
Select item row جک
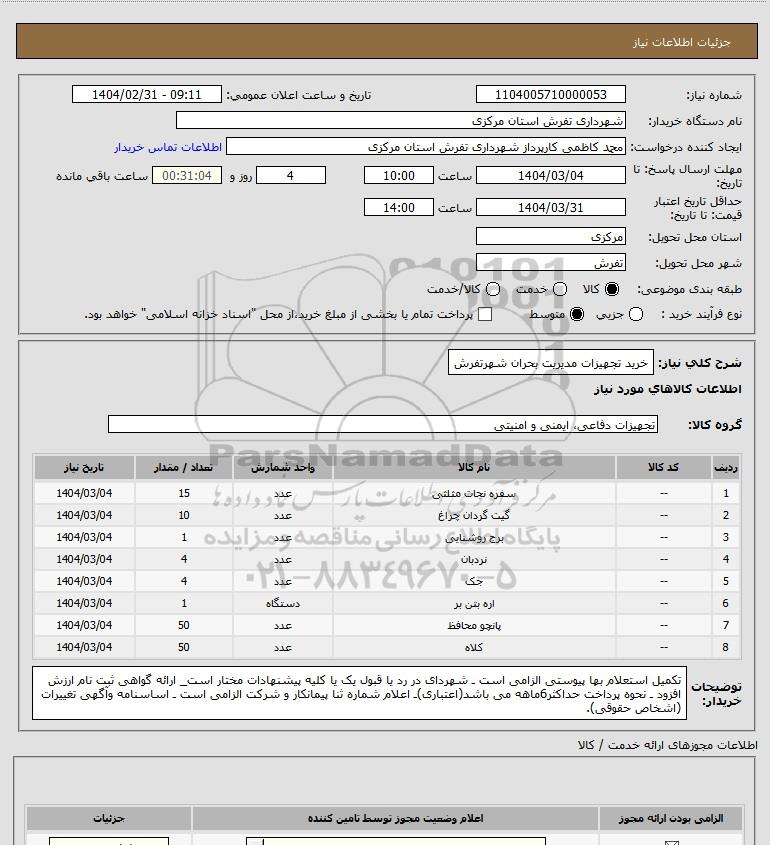point(387,581)
